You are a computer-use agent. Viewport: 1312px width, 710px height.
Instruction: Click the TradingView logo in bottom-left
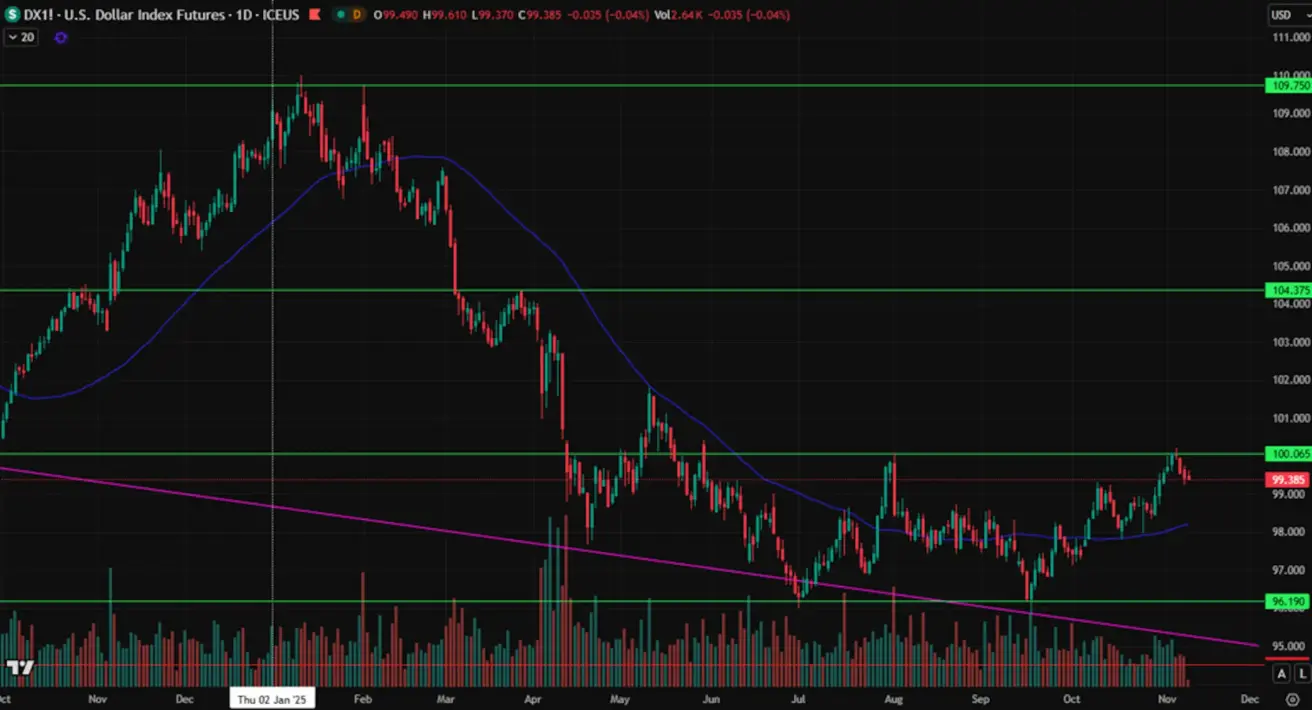point(20,667)
